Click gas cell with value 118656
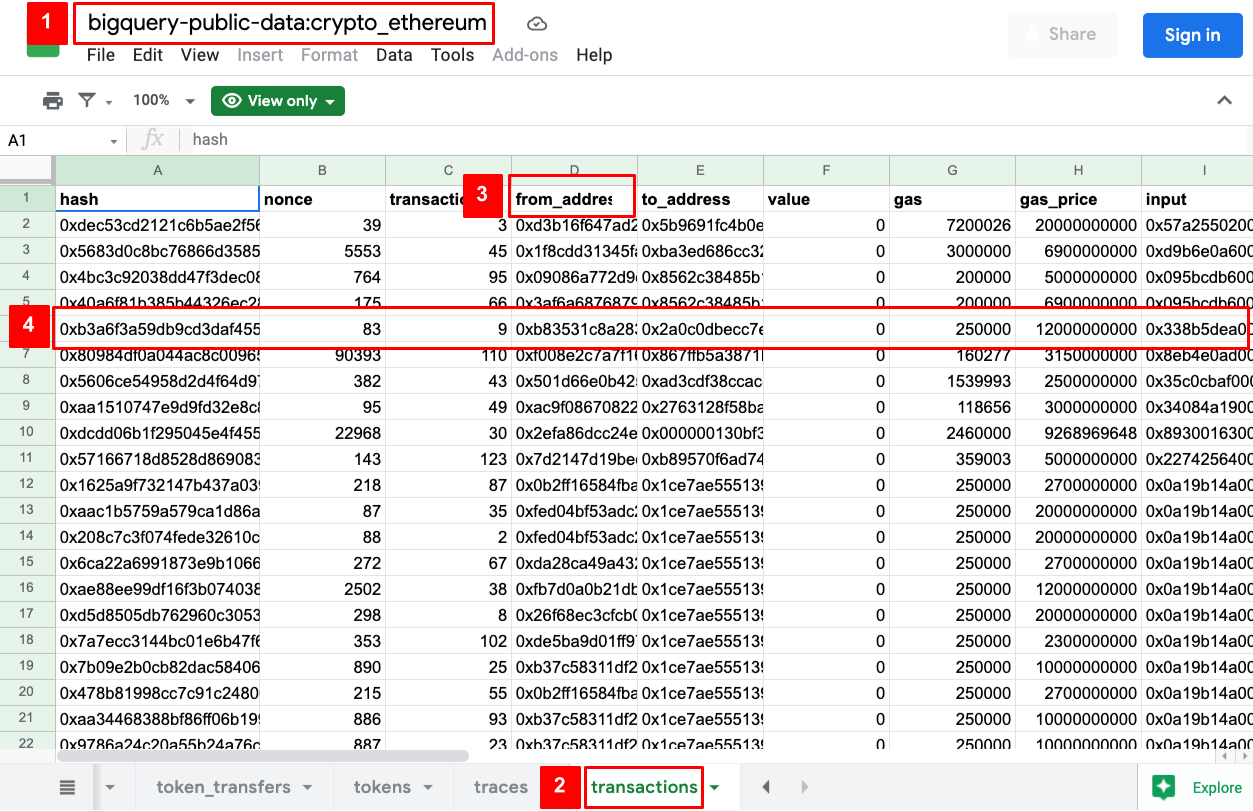The height and width of the screenshot is (811, 1253). [x=952, y=407]
